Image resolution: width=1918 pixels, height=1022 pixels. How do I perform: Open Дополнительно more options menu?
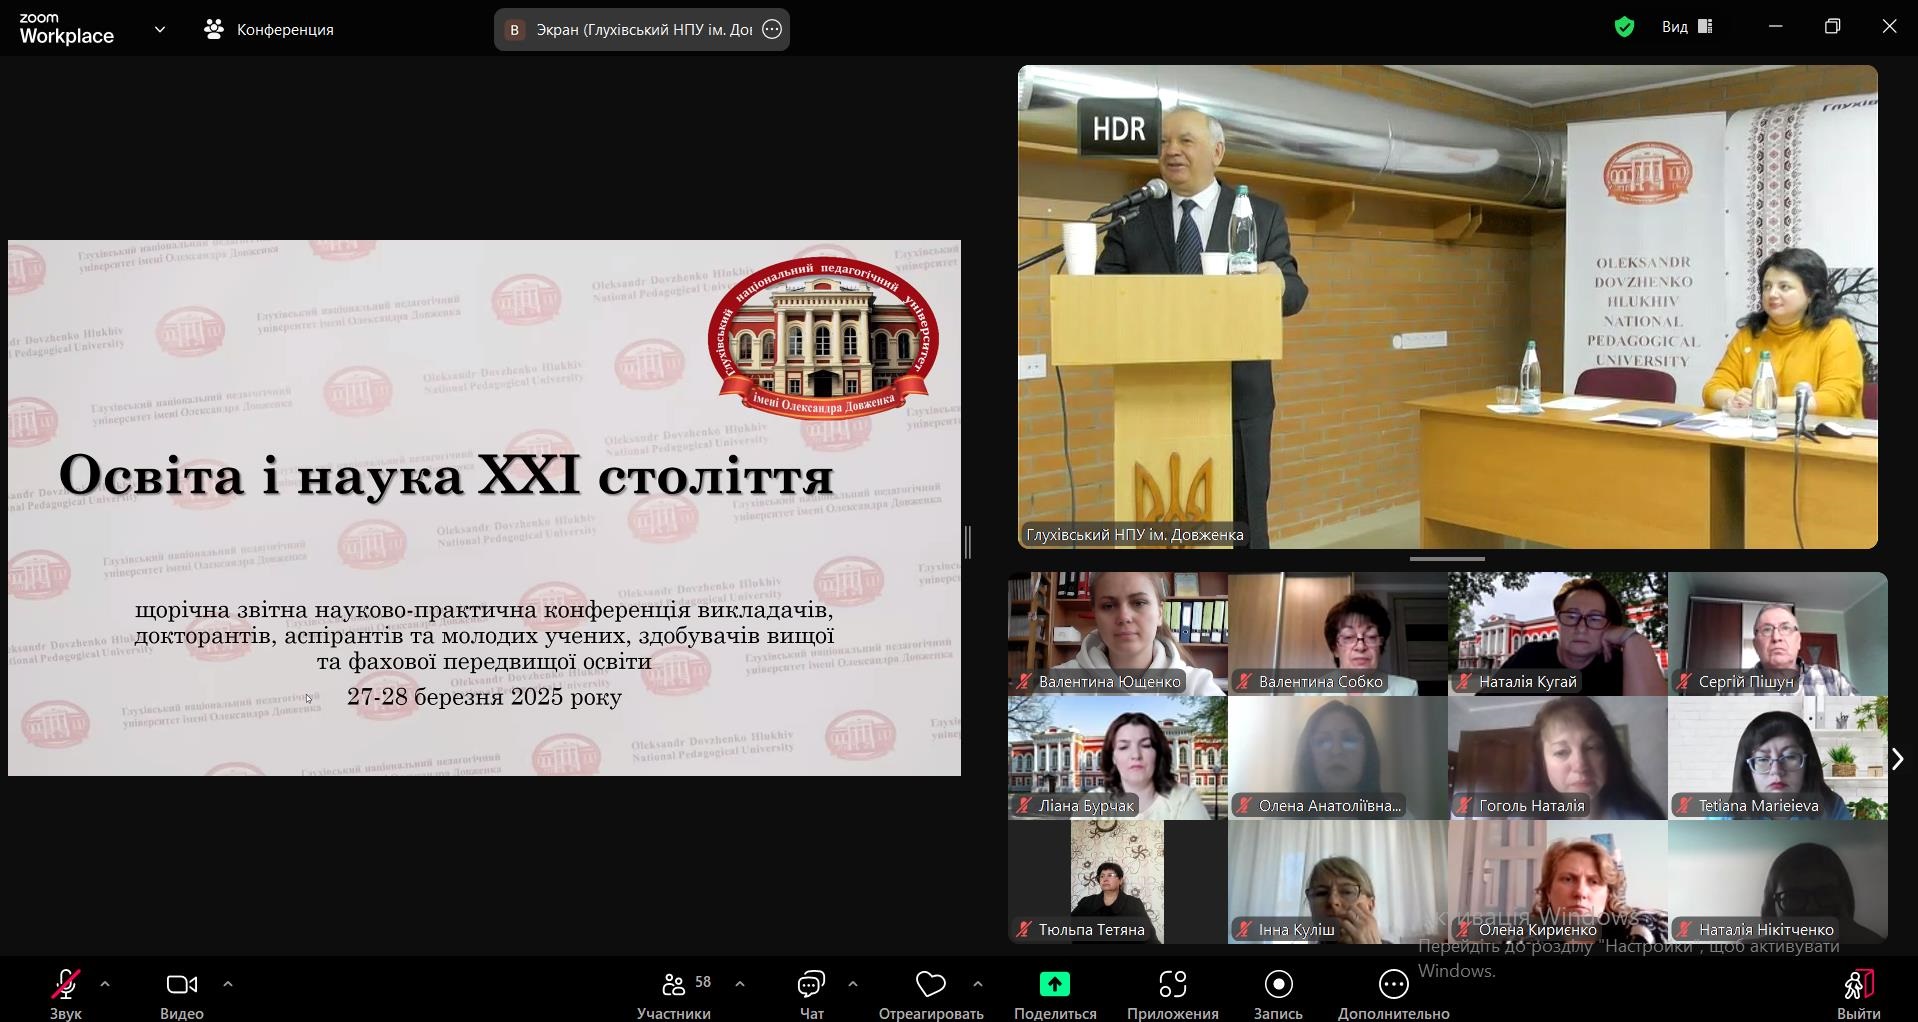click(x=1393, y=986)
